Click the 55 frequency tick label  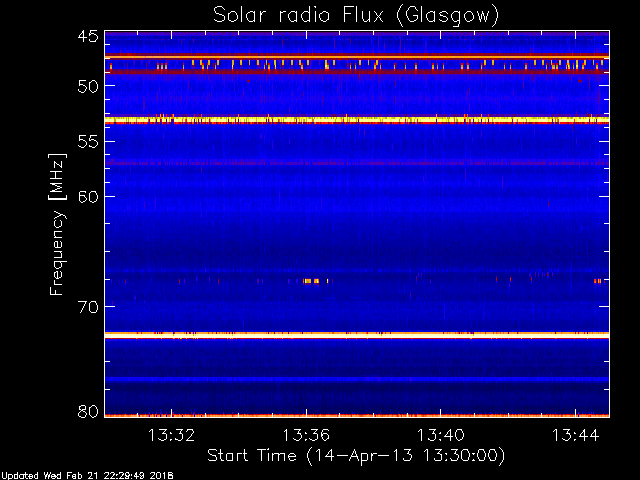pos(88,142)
